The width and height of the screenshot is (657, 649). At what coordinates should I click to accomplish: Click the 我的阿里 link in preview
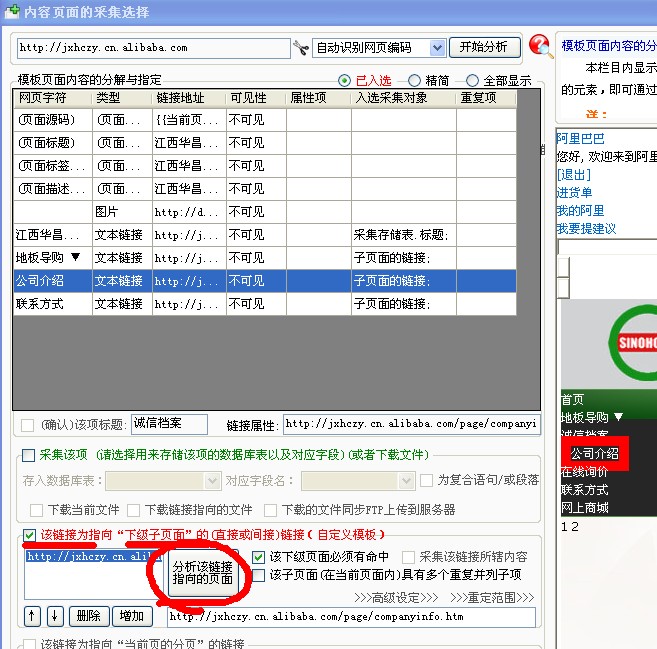(581, 211)
